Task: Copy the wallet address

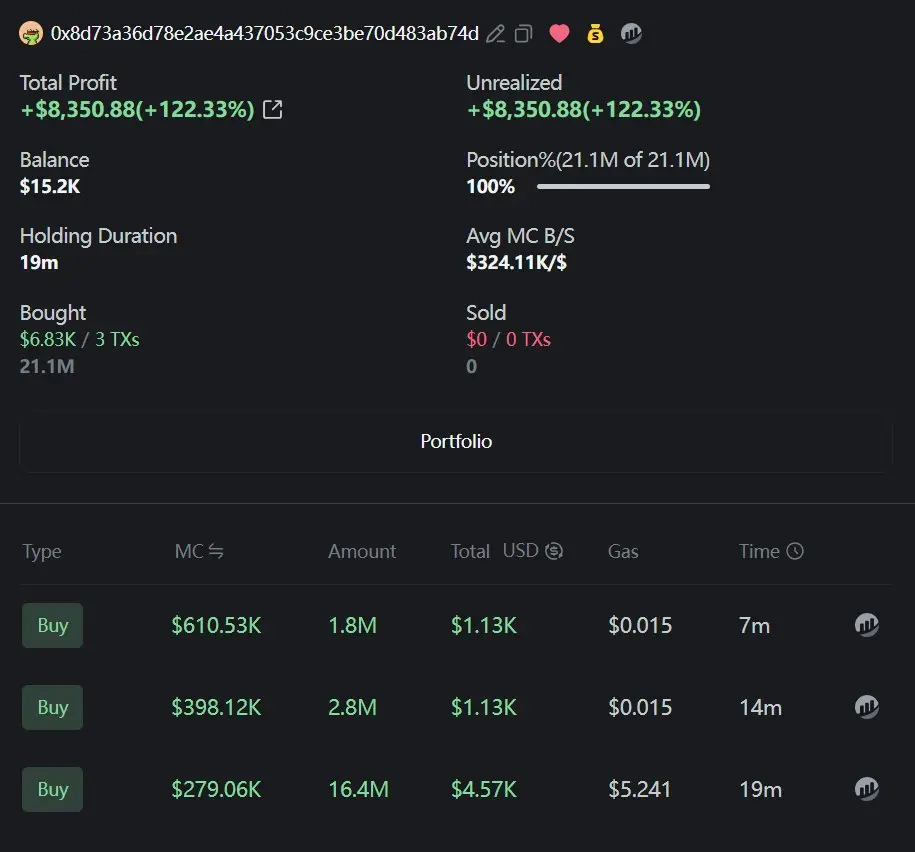Action: (523, 34)
